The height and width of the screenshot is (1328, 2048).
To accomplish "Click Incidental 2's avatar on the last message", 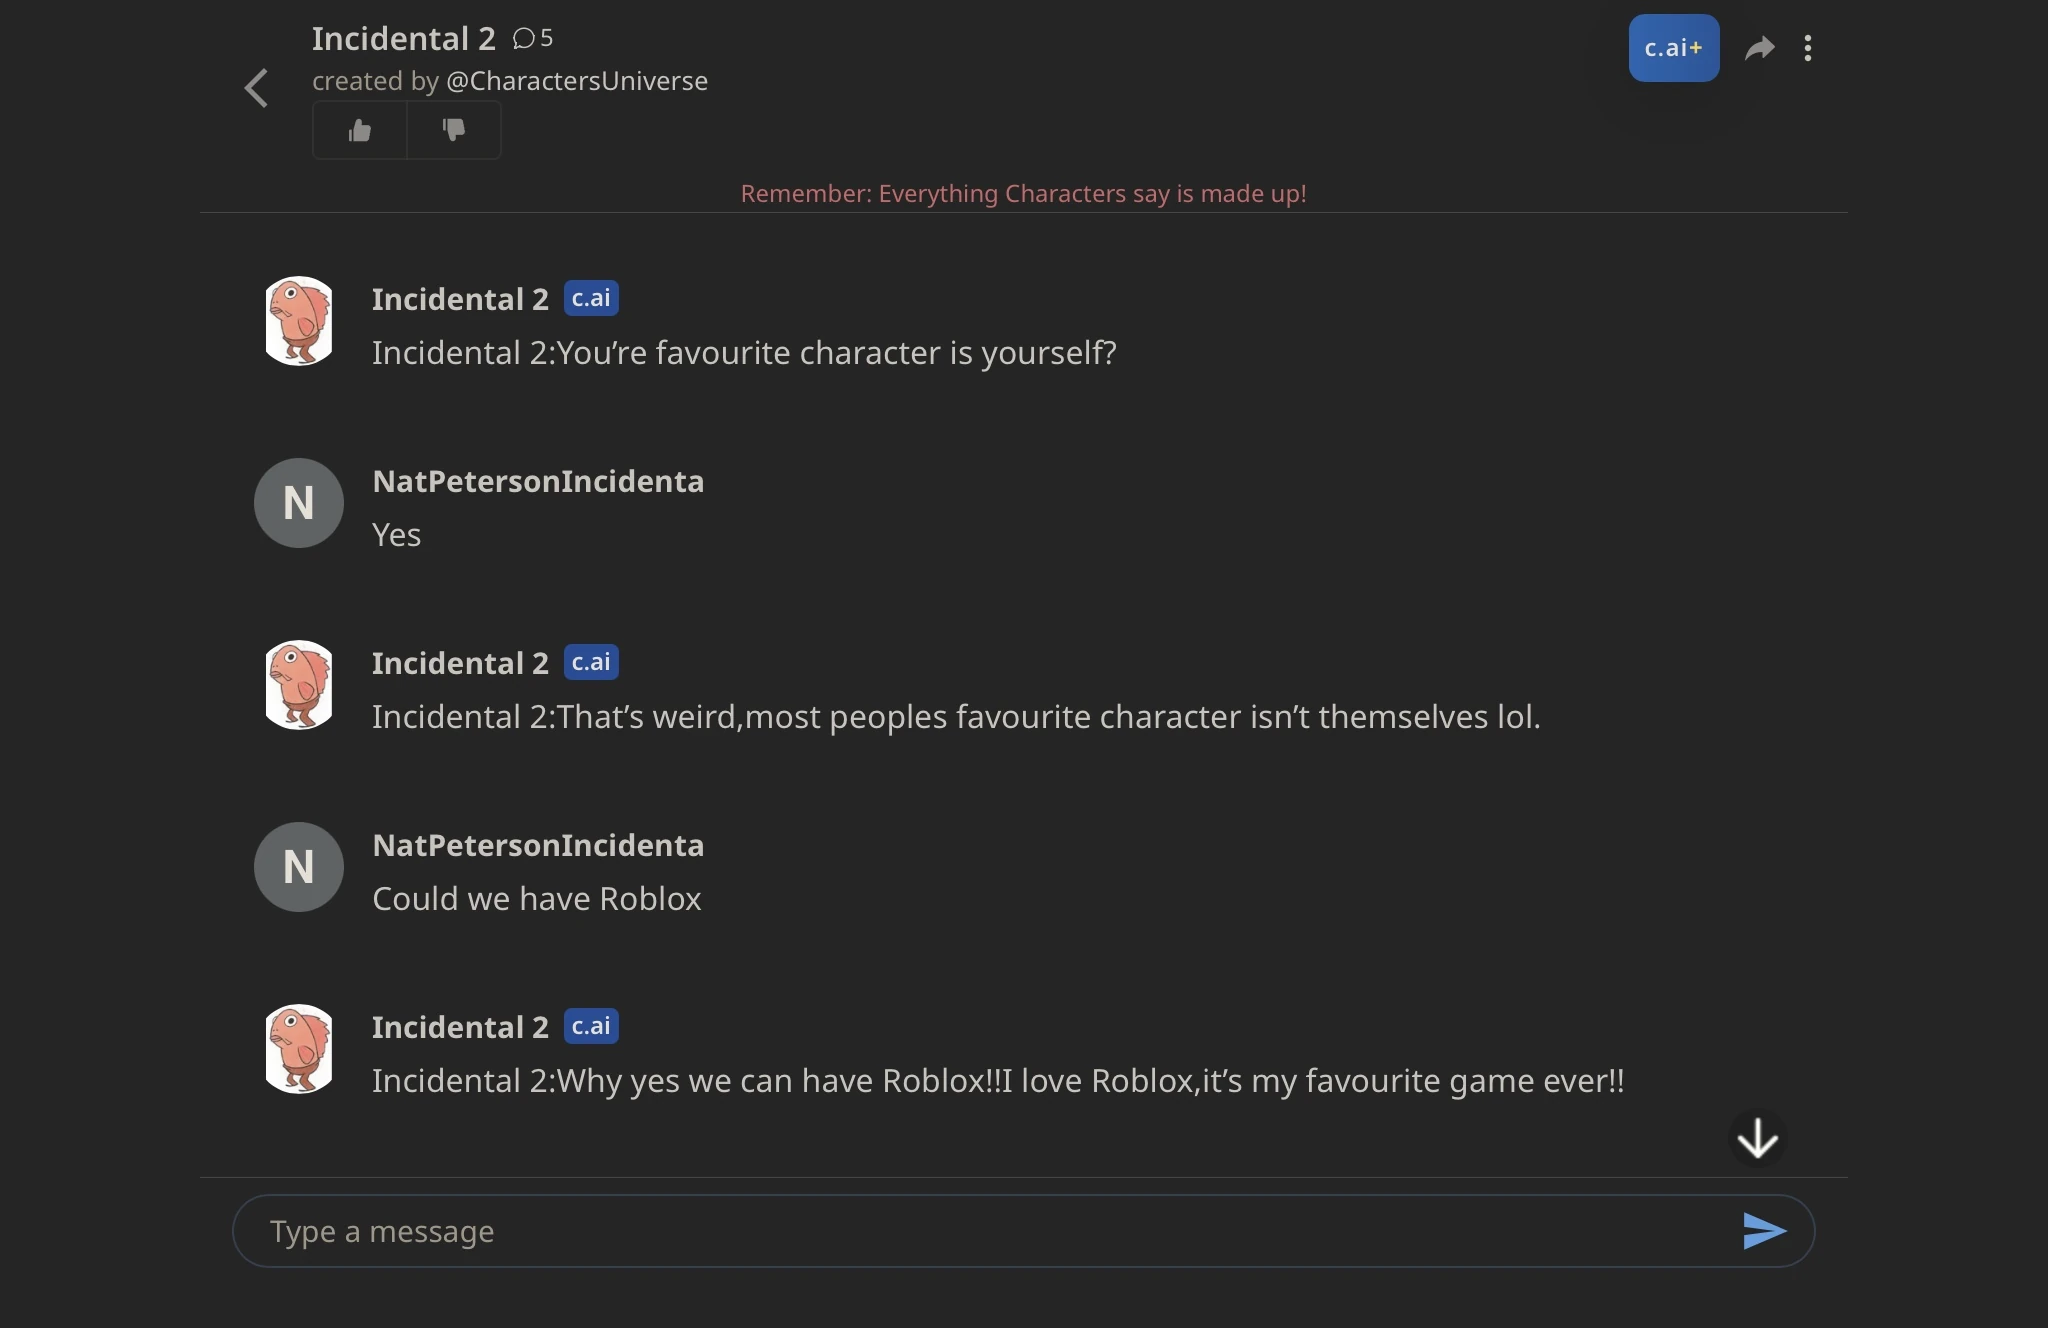I will coord(298,1049).
